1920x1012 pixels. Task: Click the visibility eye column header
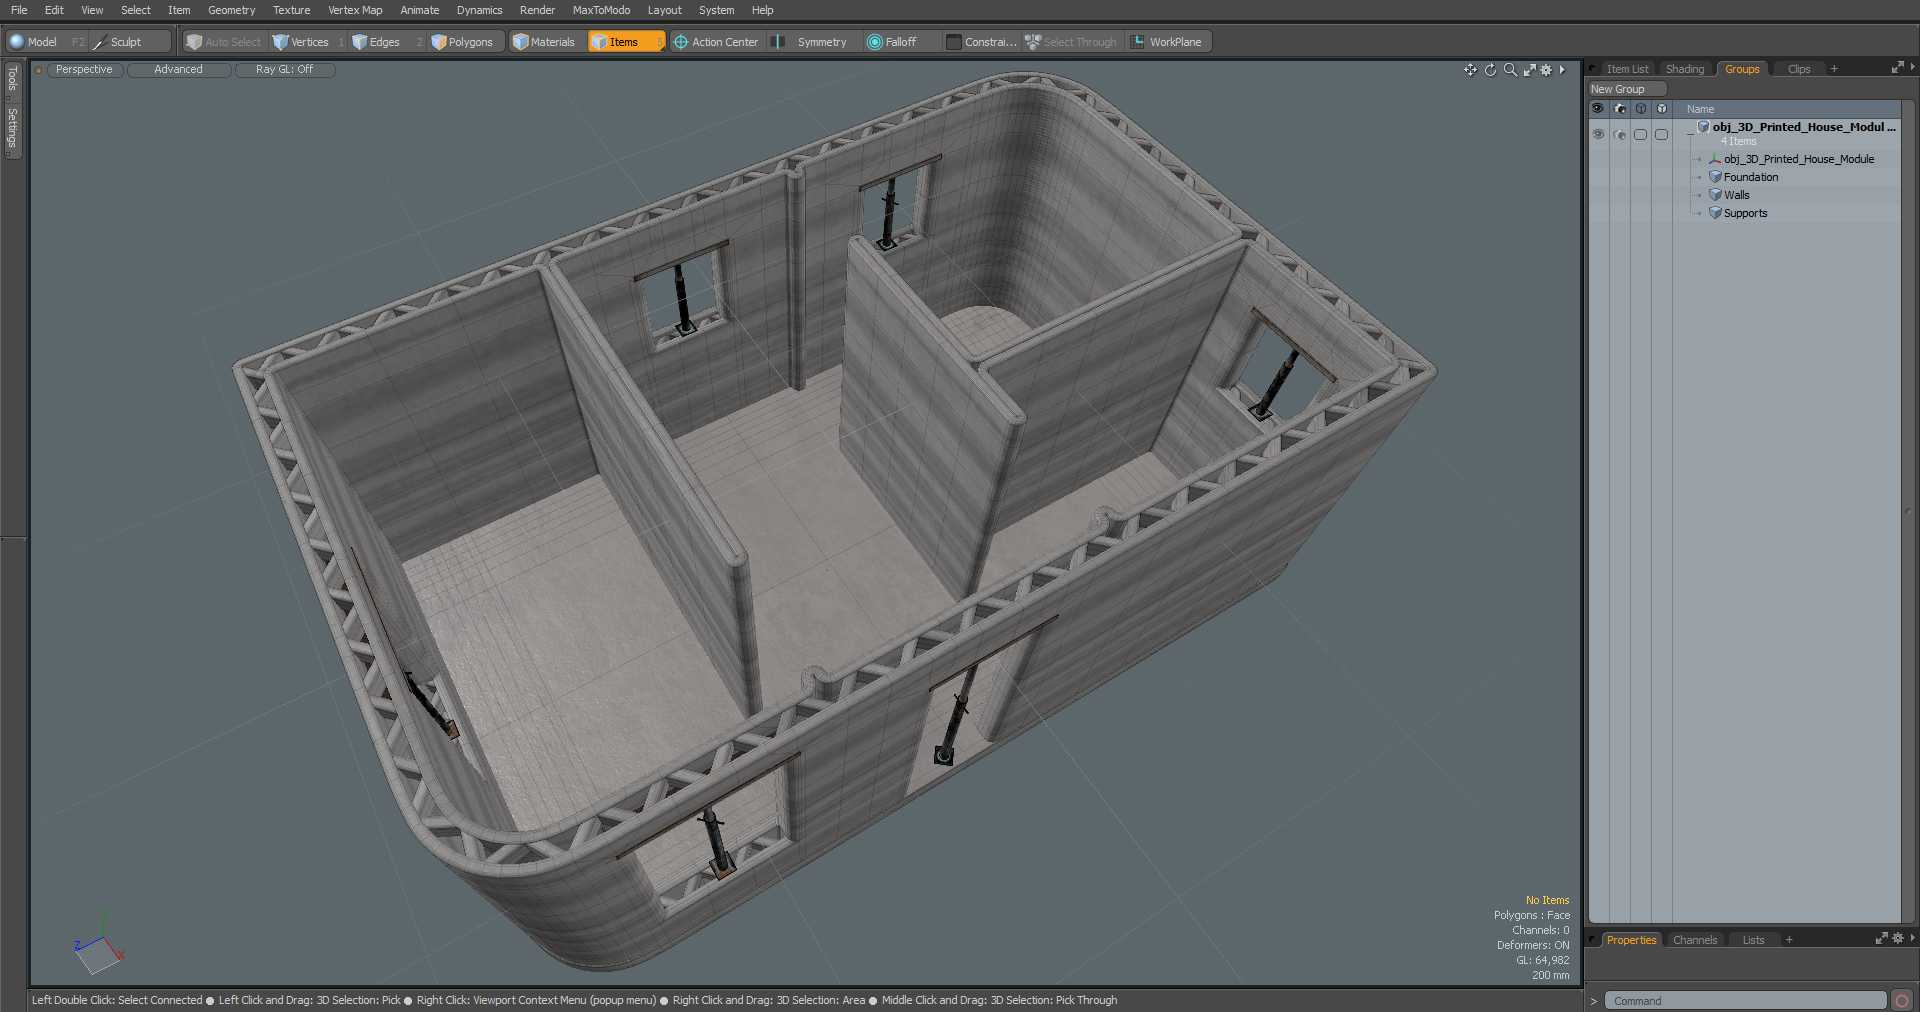click(x=1598, y=109)
